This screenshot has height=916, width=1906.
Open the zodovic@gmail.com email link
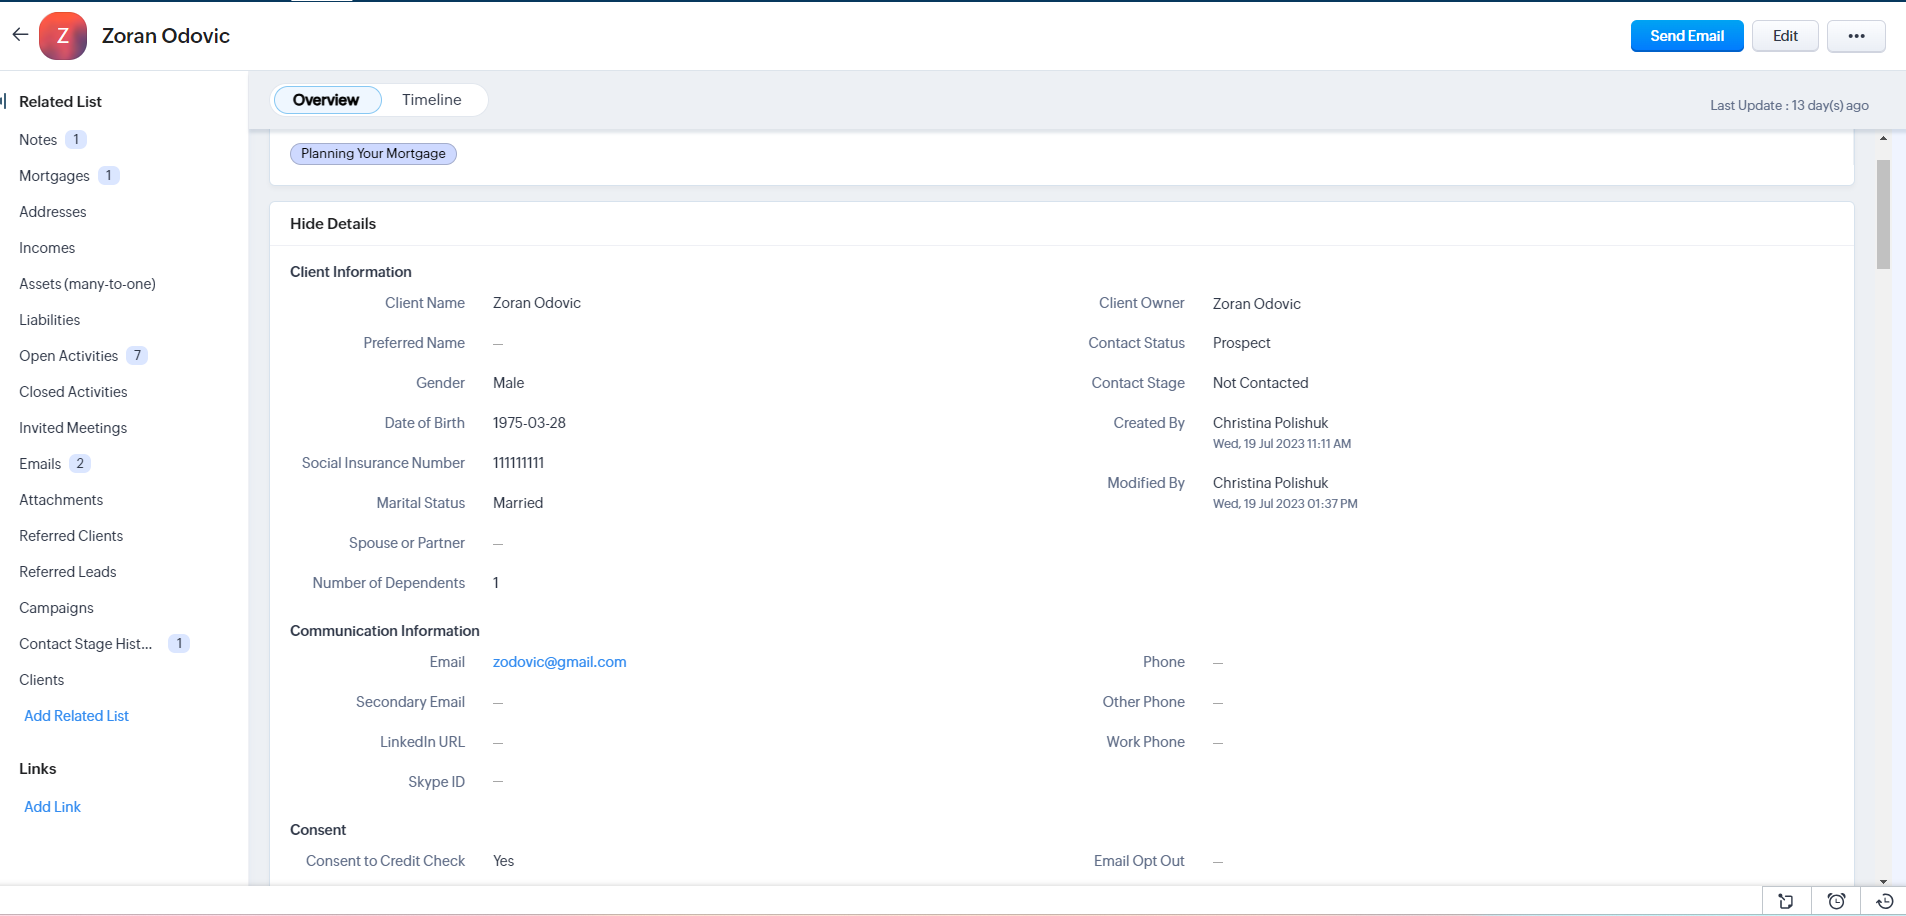coord(559,662)
